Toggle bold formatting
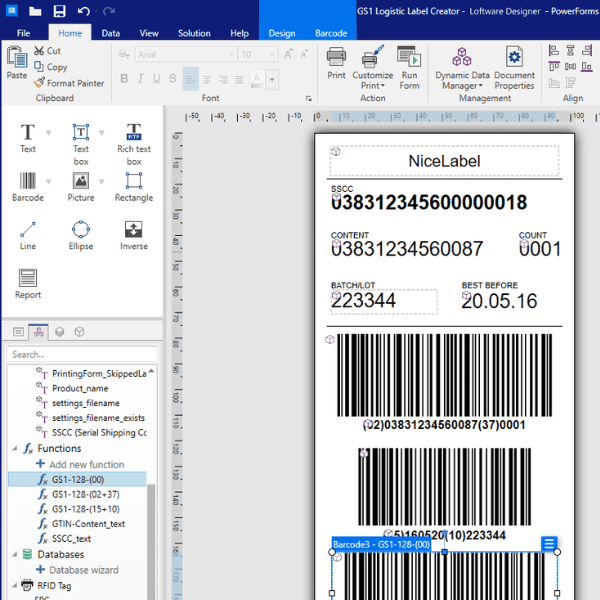This screenshot has height=600, width=600. point(125,78)
